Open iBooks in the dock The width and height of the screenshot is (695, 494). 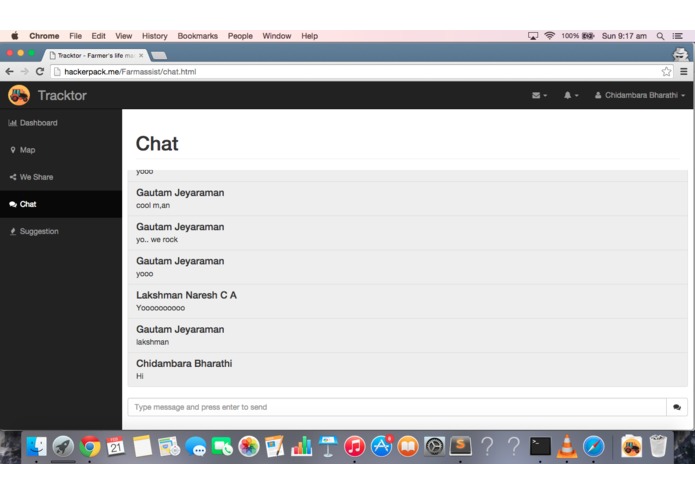coord(408,446)
